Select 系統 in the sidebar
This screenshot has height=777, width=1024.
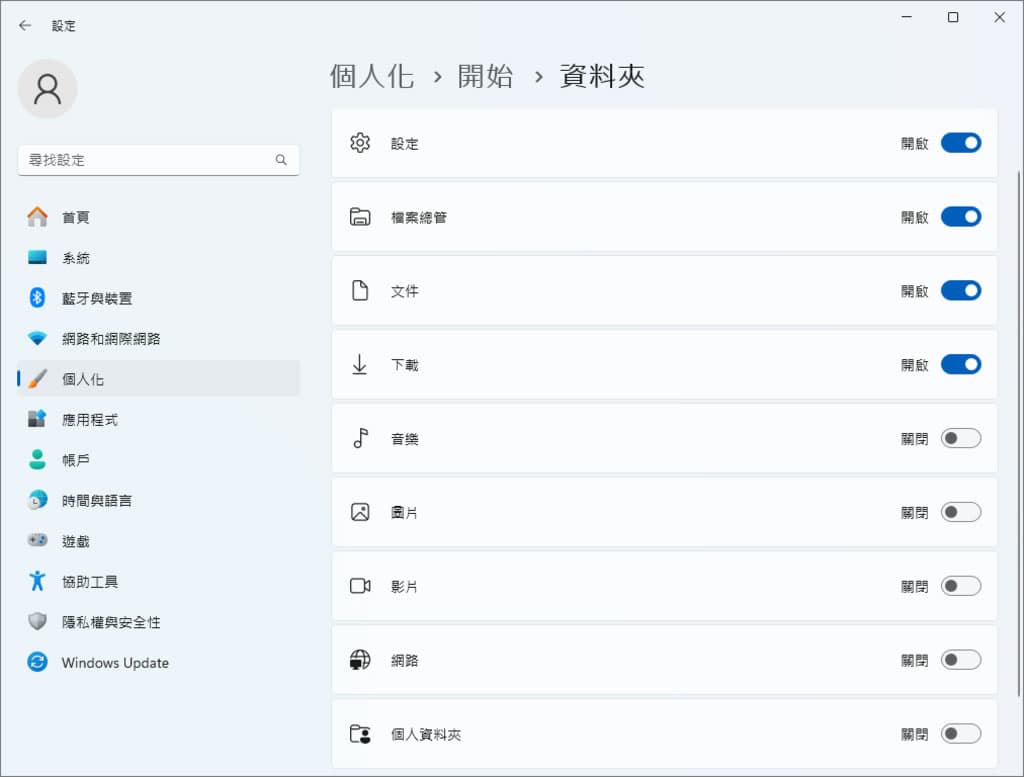click(158, 257)
